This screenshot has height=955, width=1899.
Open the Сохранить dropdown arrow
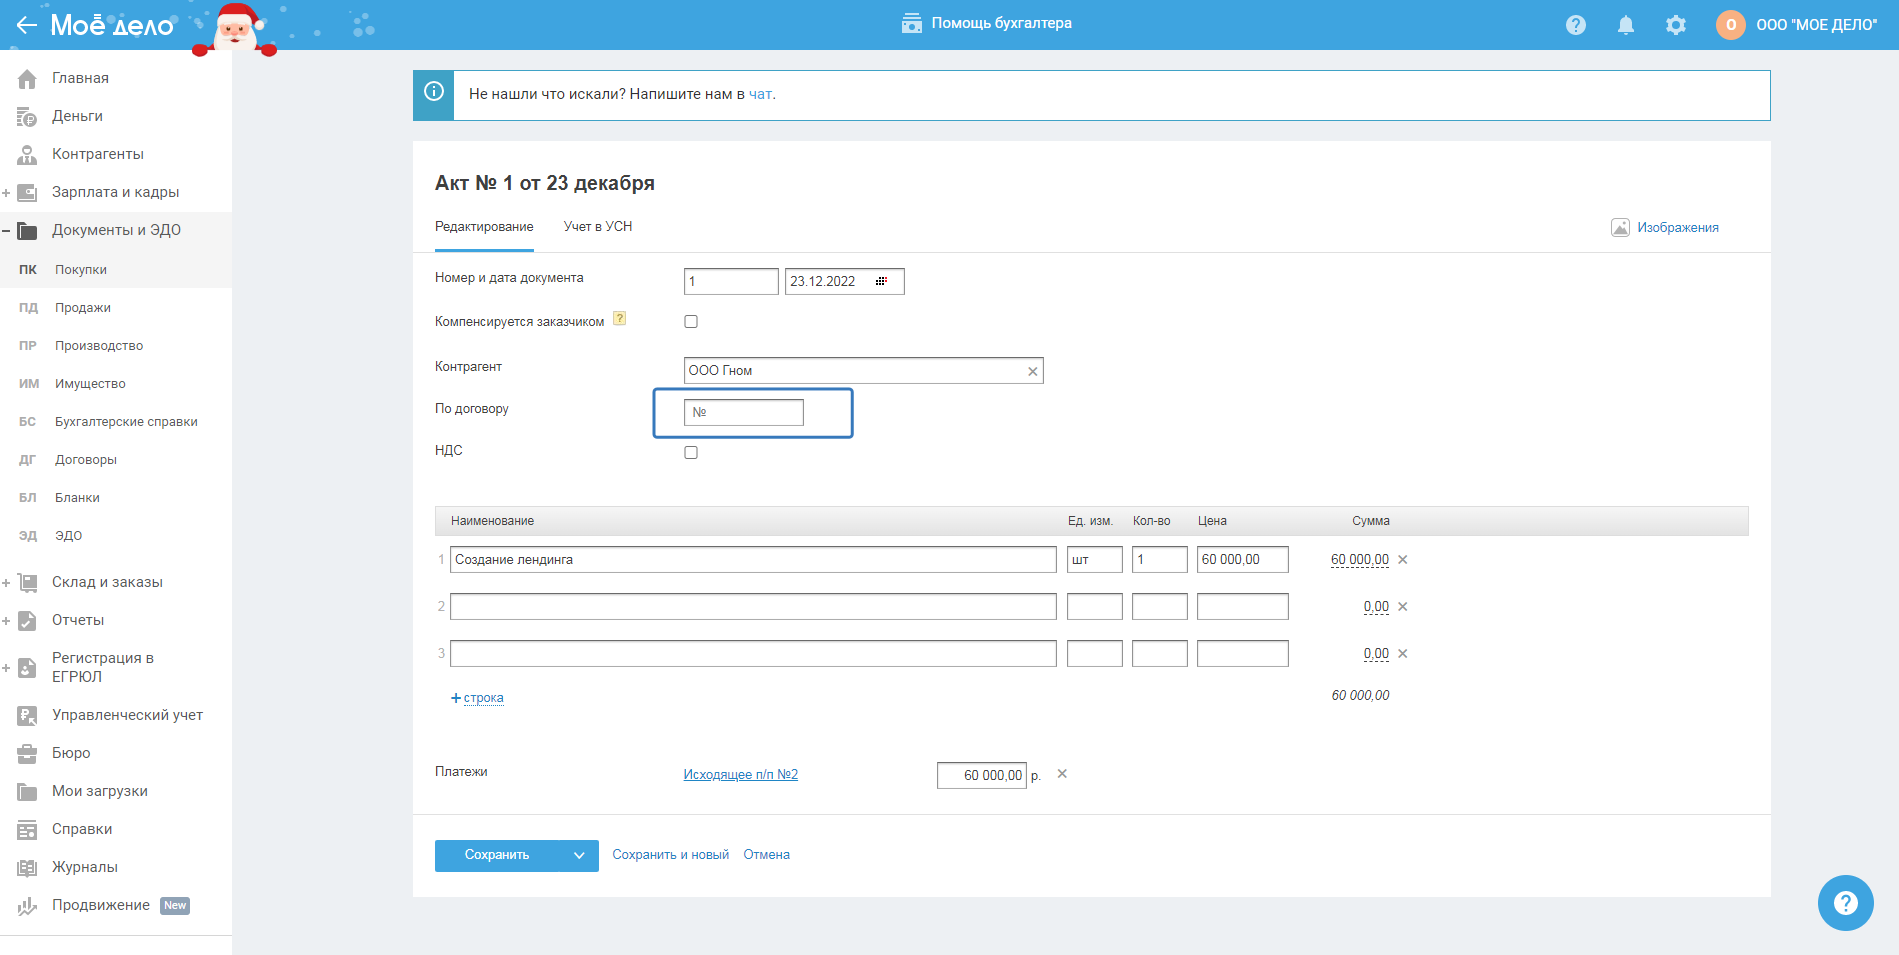(579, 856)
